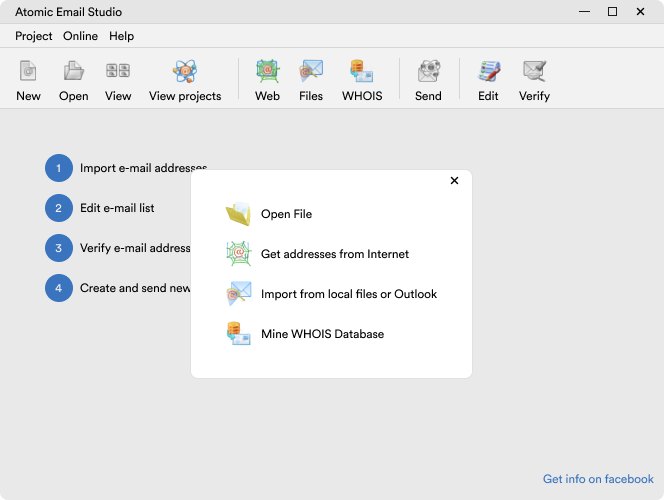Launch the Web address extractor tool
This screenshot has width=664, height=500.
267,72
